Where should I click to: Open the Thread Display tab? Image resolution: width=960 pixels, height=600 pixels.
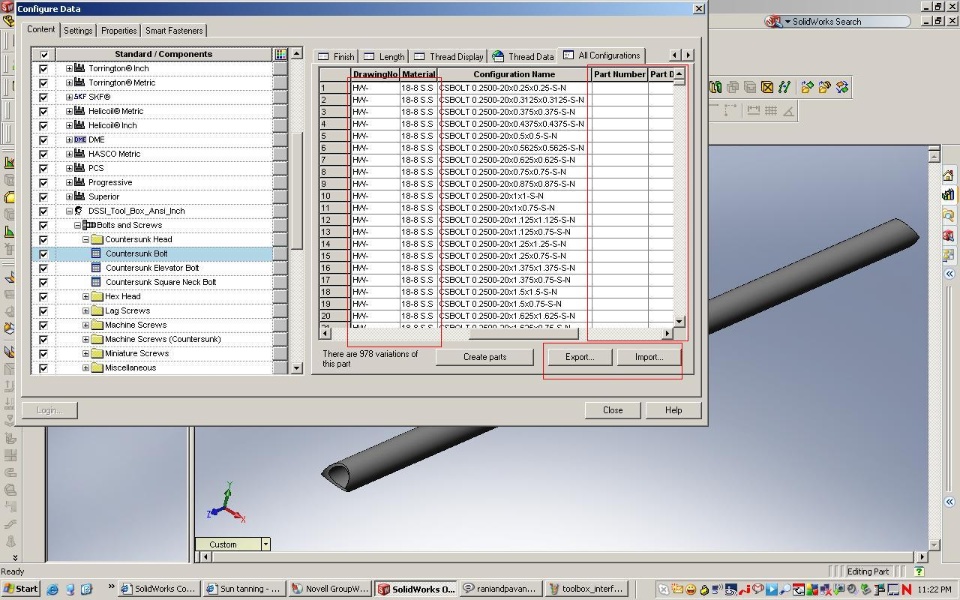coord(449,56)
